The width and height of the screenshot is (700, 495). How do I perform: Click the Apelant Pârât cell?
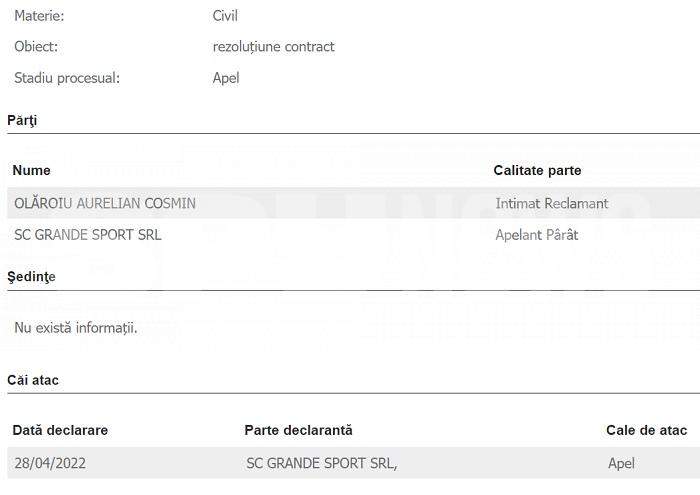coord(537,235)
